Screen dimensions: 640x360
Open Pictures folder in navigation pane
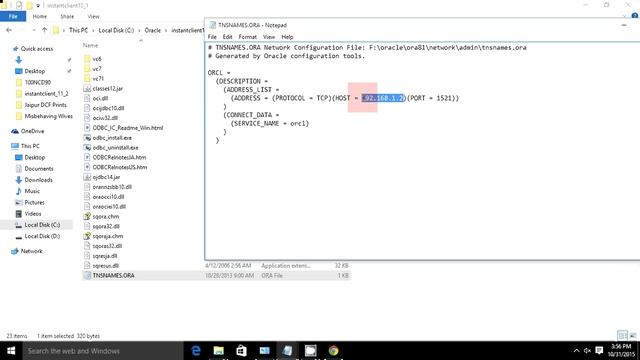[x=34, y=202]
